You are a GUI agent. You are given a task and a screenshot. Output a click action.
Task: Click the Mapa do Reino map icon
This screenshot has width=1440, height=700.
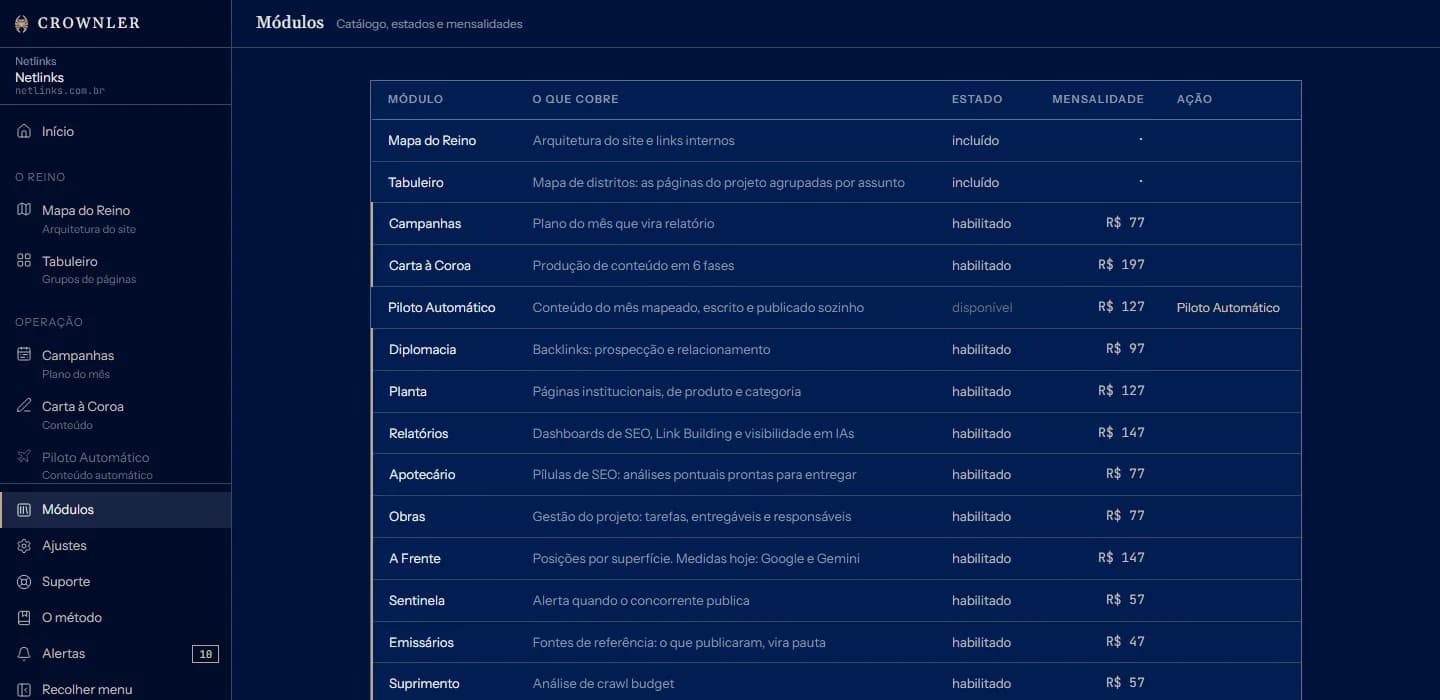click(24, 210)
